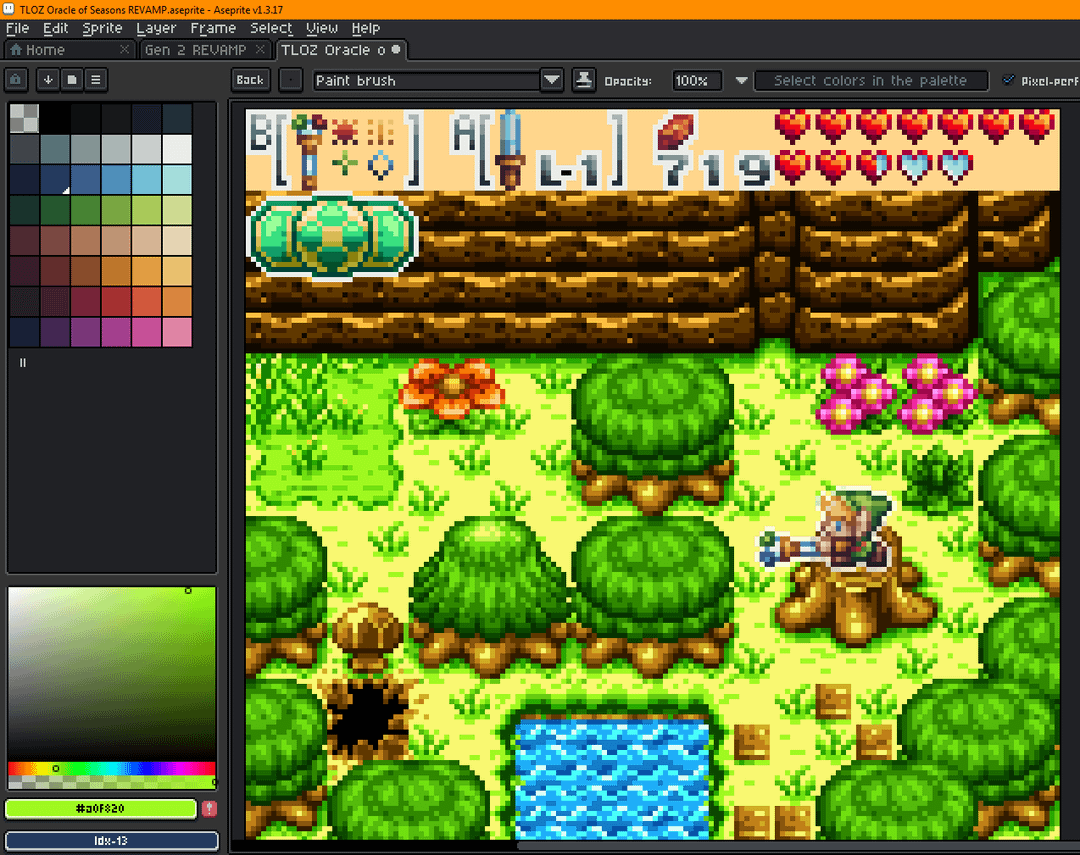The image size is (1080, 855).
Task: Switch to the Gen 2 REVAMP tab
Action: pos(195,49)
